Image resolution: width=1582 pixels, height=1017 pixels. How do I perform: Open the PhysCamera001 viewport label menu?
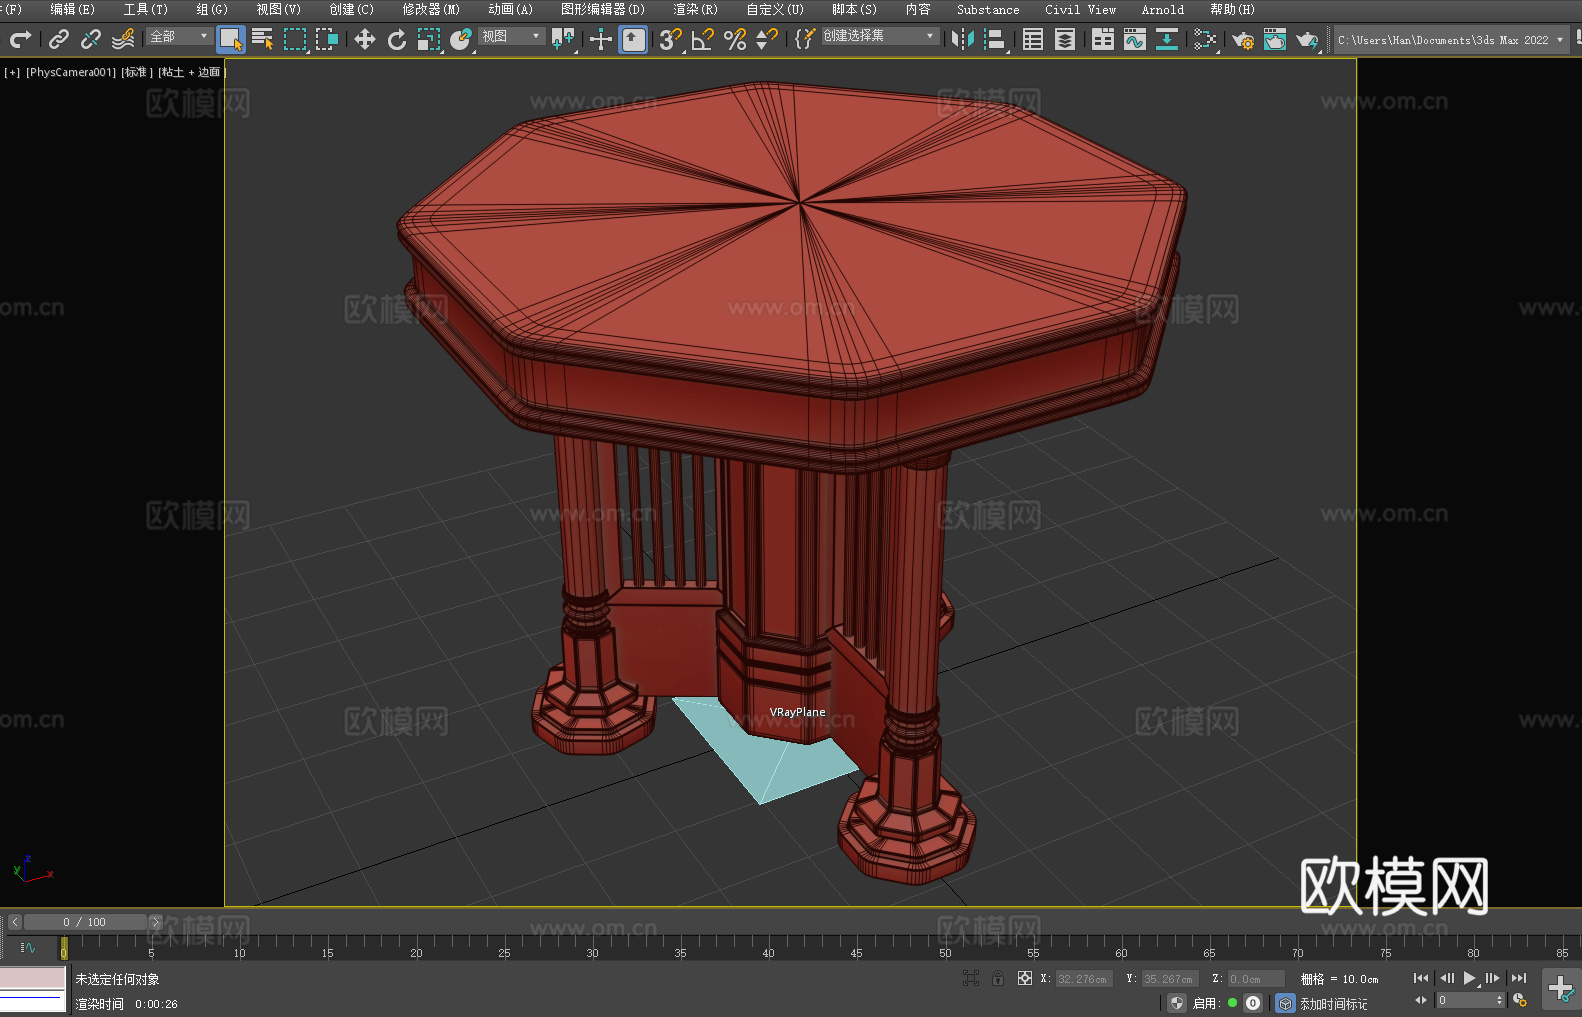[x=71, y=72]
